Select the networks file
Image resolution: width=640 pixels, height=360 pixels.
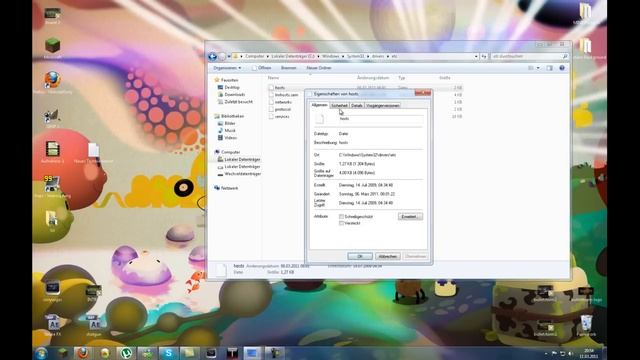(x=283, y=102)
